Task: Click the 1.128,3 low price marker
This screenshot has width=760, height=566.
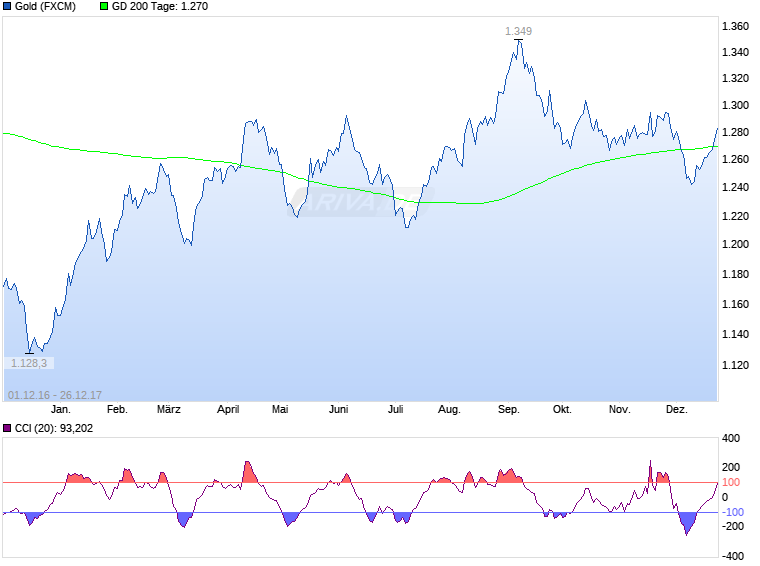Action: [x=29, y=363]
